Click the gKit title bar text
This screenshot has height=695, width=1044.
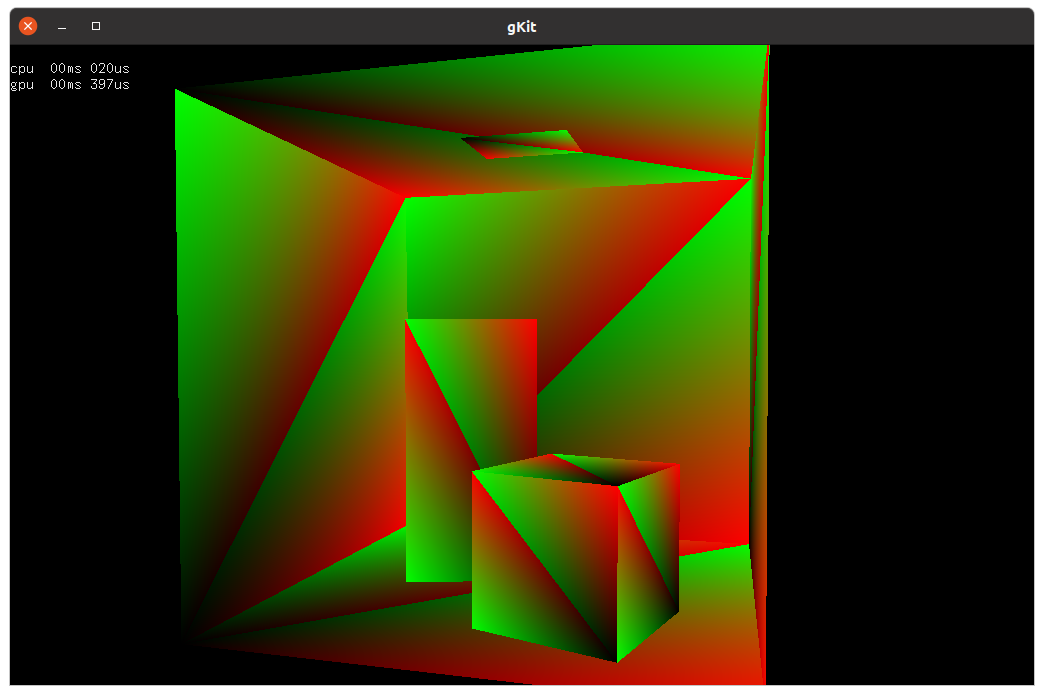521,27
